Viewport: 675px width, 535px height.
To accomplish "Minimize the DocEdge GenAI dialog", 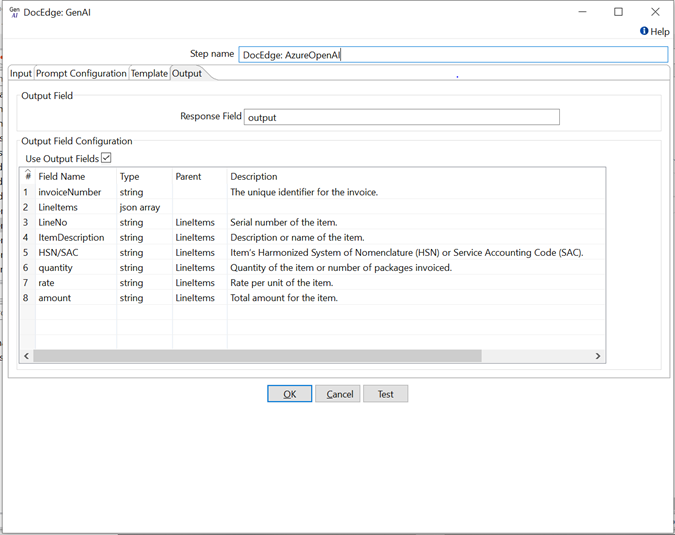I will click(581, 12).
